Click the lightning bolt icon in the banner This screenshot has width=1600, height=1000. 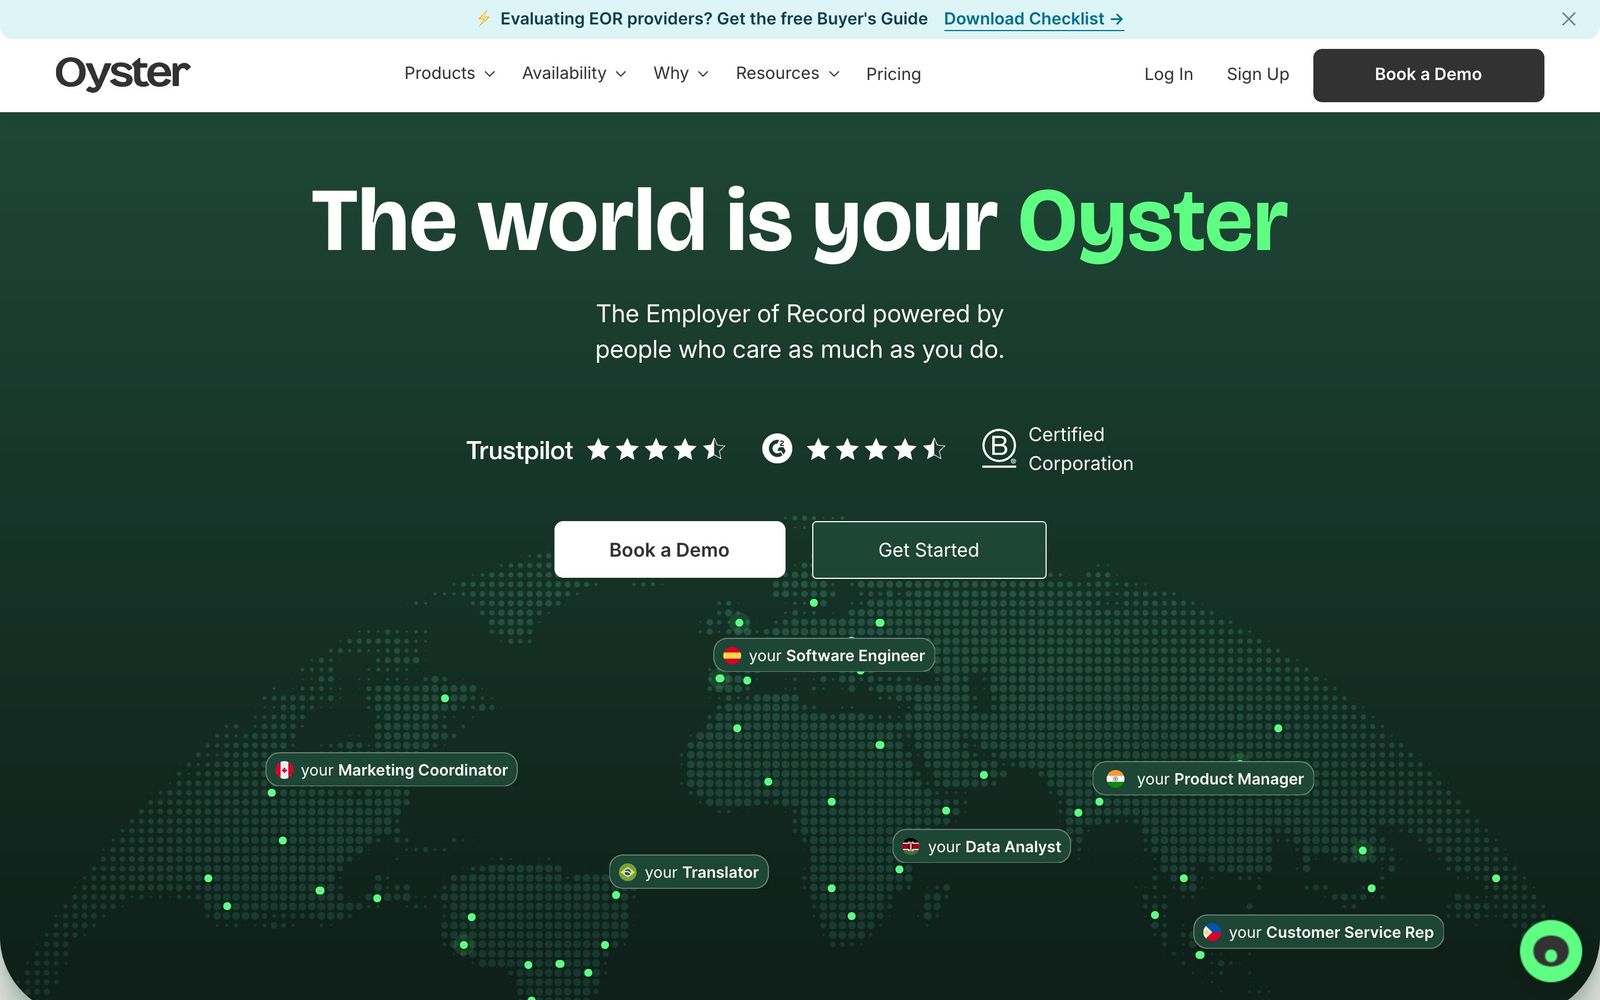tap(483, 19)
